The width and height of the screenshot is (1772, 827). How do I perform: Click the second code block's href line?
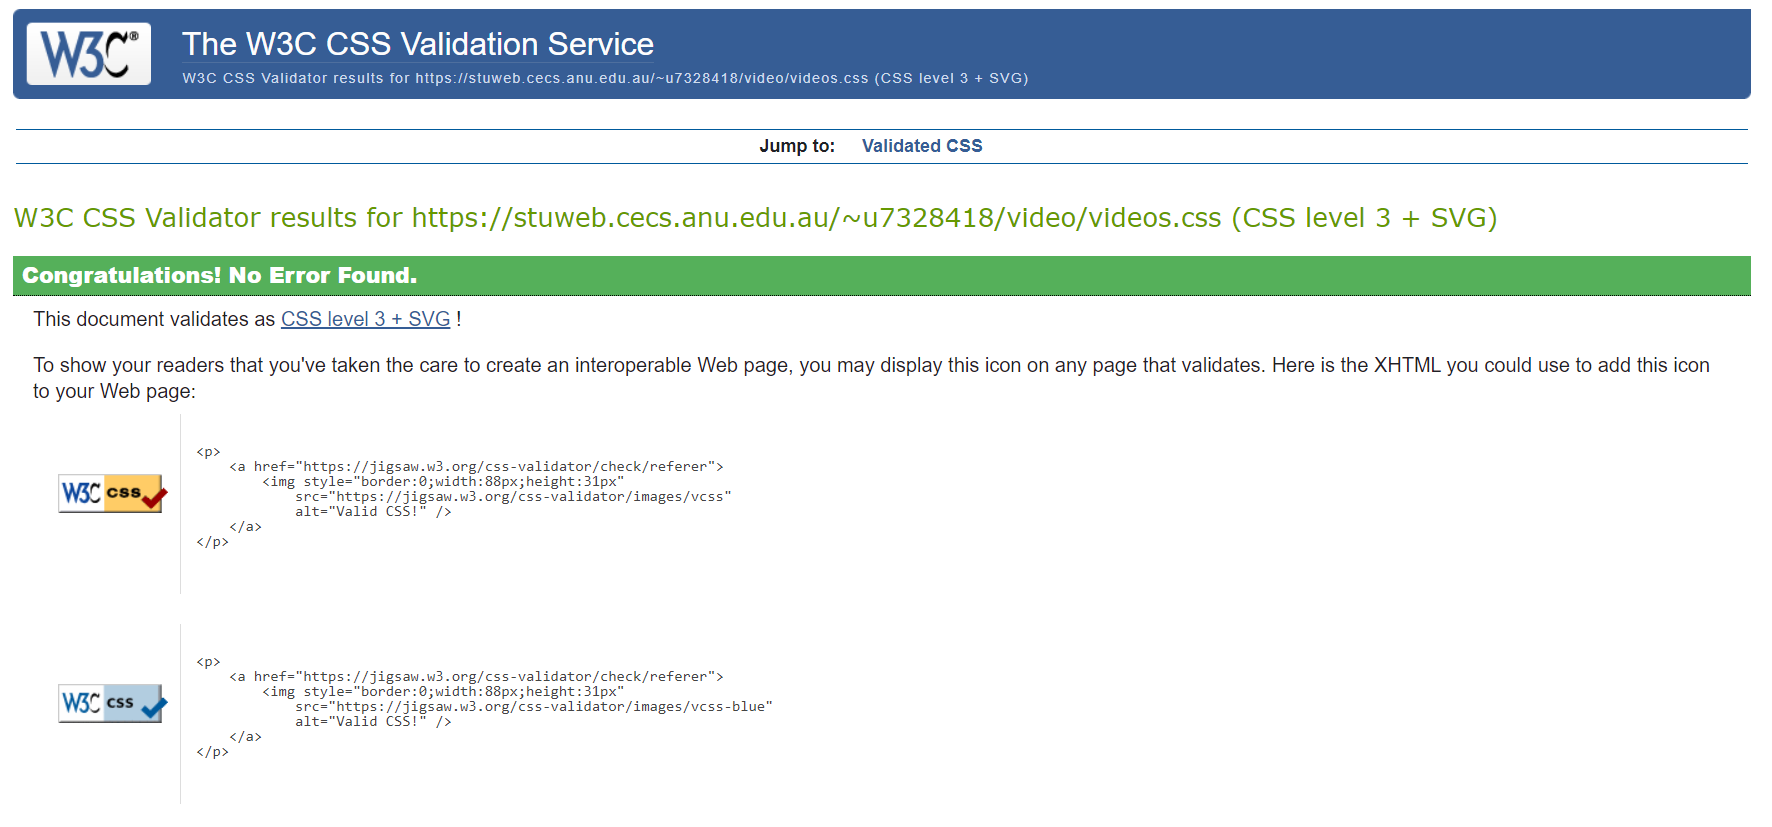tap(476, 677)
